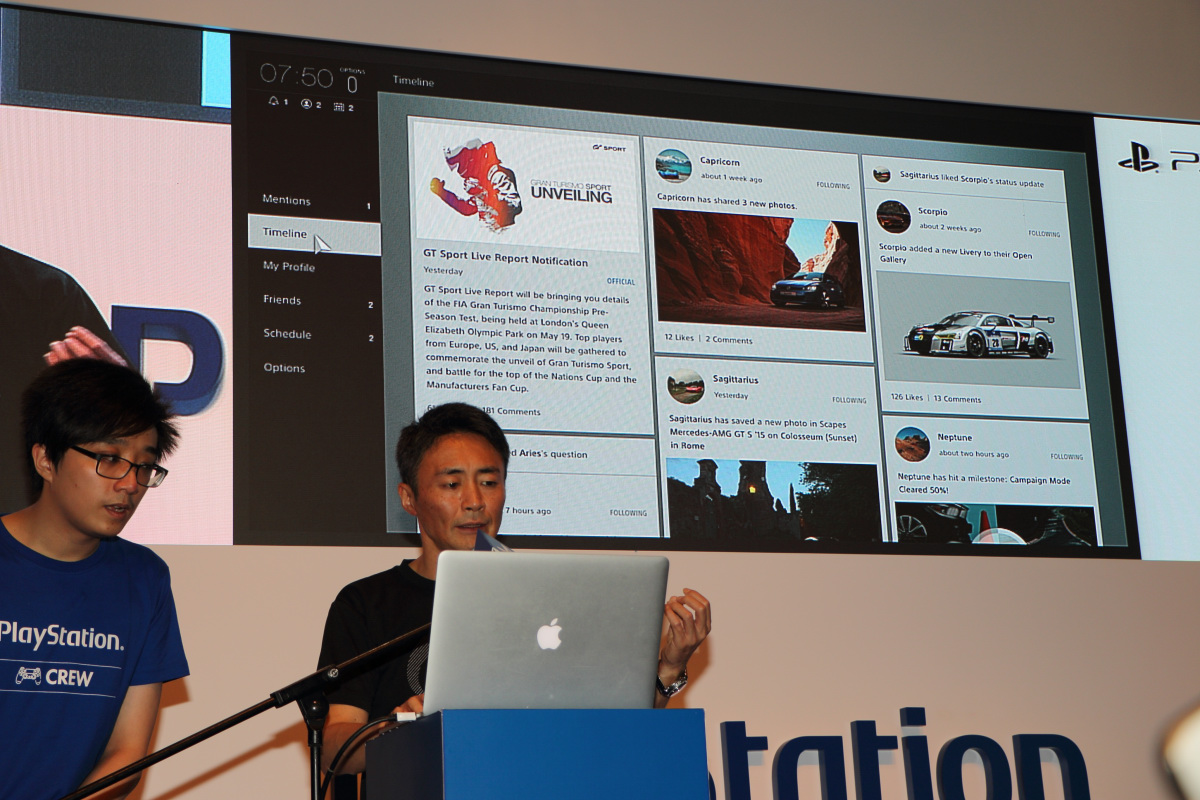The width and height of the screenshot is (1200, 800).
Task: Open Capricorn's profile avatar
Action: [673, 165]
